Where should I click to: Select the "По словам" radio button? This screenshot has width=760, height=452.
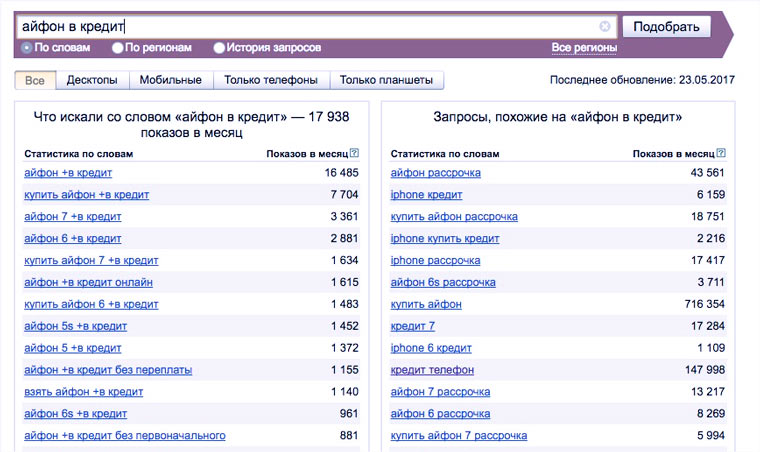(x=27, y=47)
